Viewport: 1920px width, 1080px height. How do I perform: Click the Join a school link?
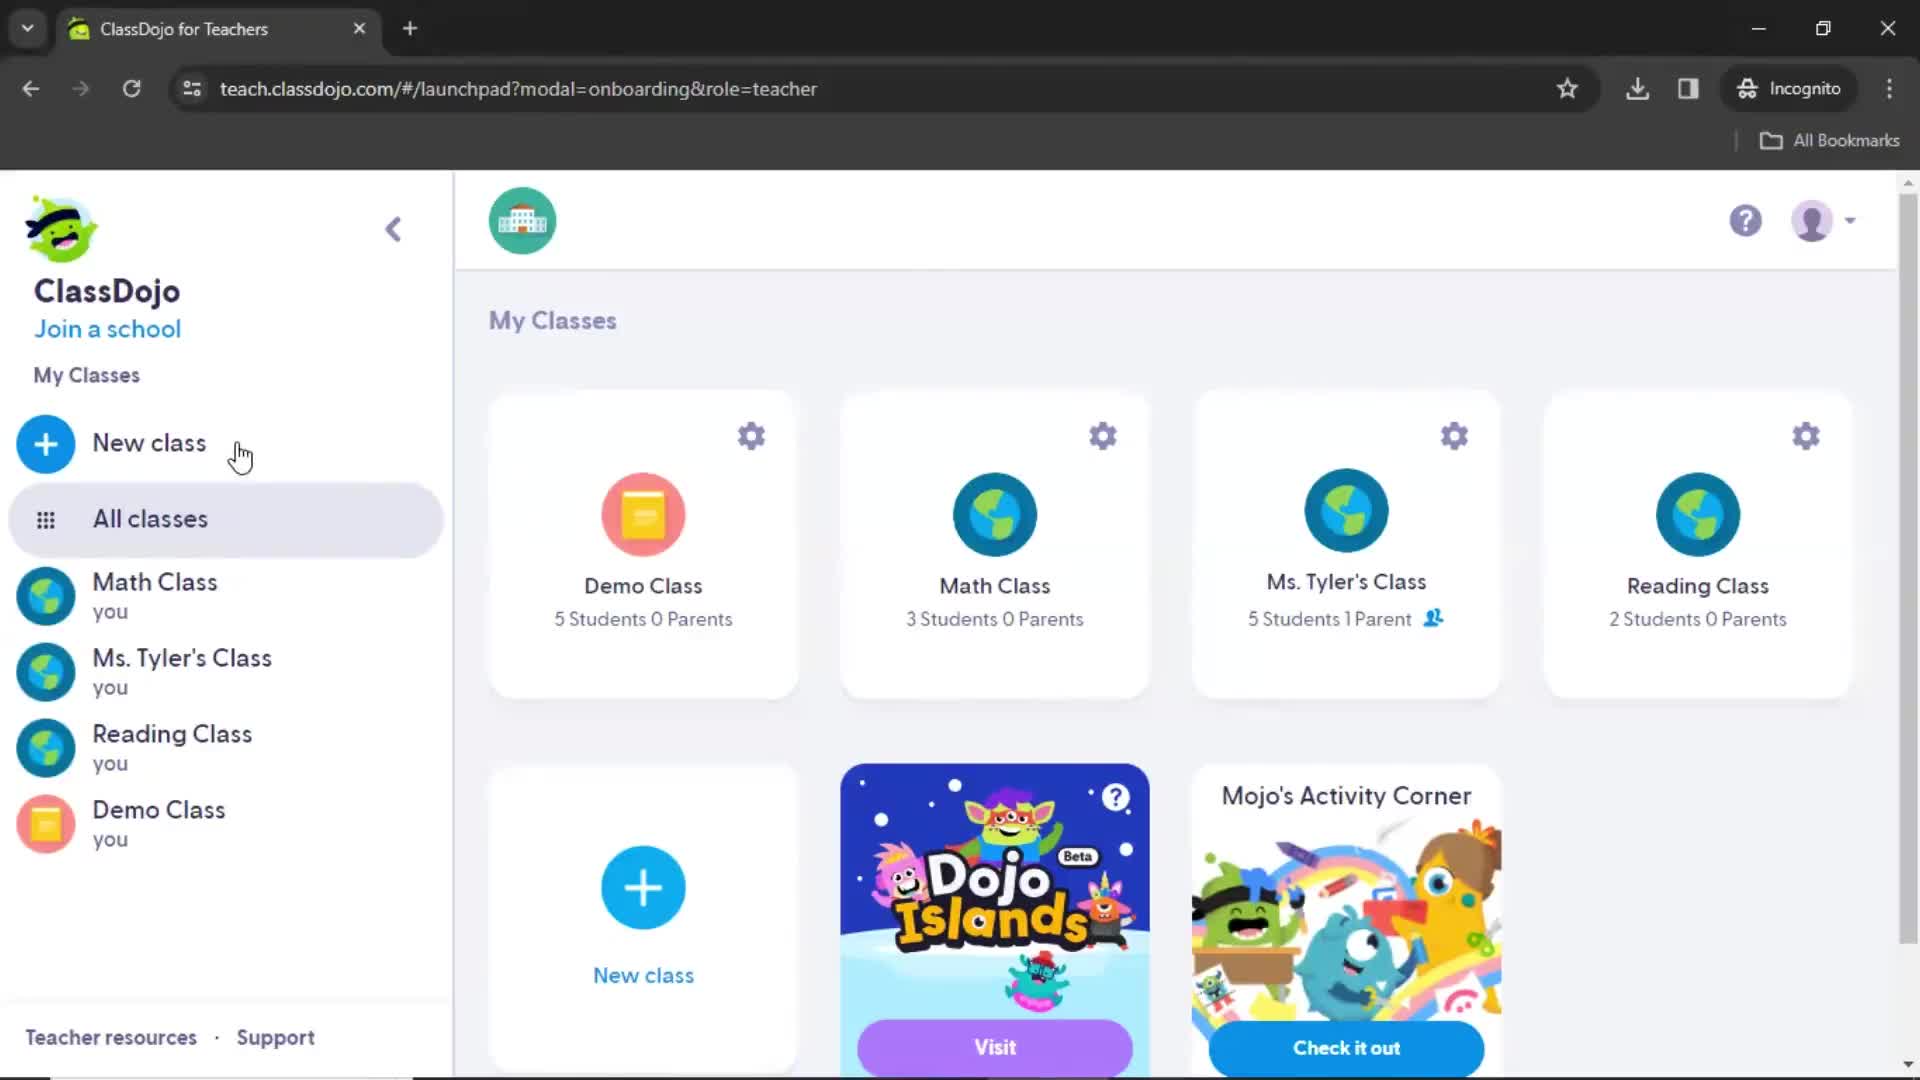coord(107,328)
